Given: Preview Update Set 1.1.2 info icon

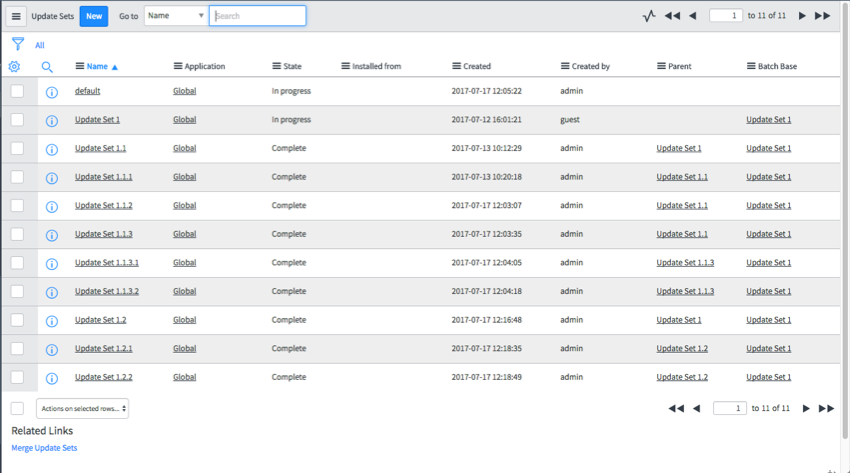Looking at the screenshot, I should [51, 206].
